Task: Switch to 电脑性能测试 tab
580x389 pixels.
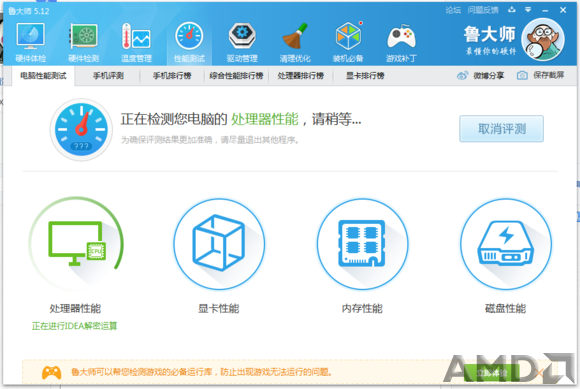Action: coord(43,76)
